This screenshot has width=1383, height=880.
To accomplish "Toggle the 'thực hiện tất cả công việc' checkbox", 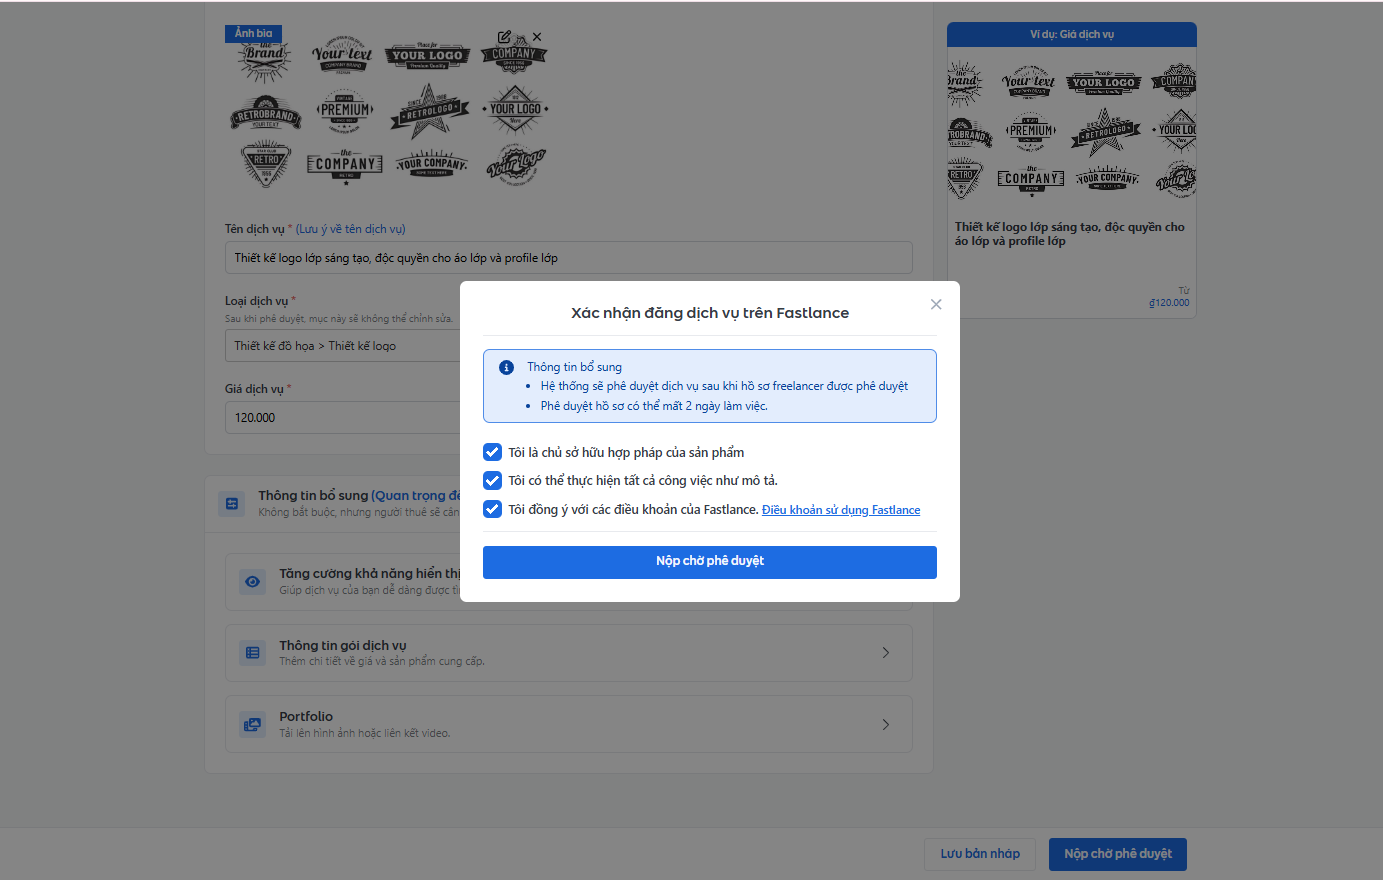I will pos(492,480).
